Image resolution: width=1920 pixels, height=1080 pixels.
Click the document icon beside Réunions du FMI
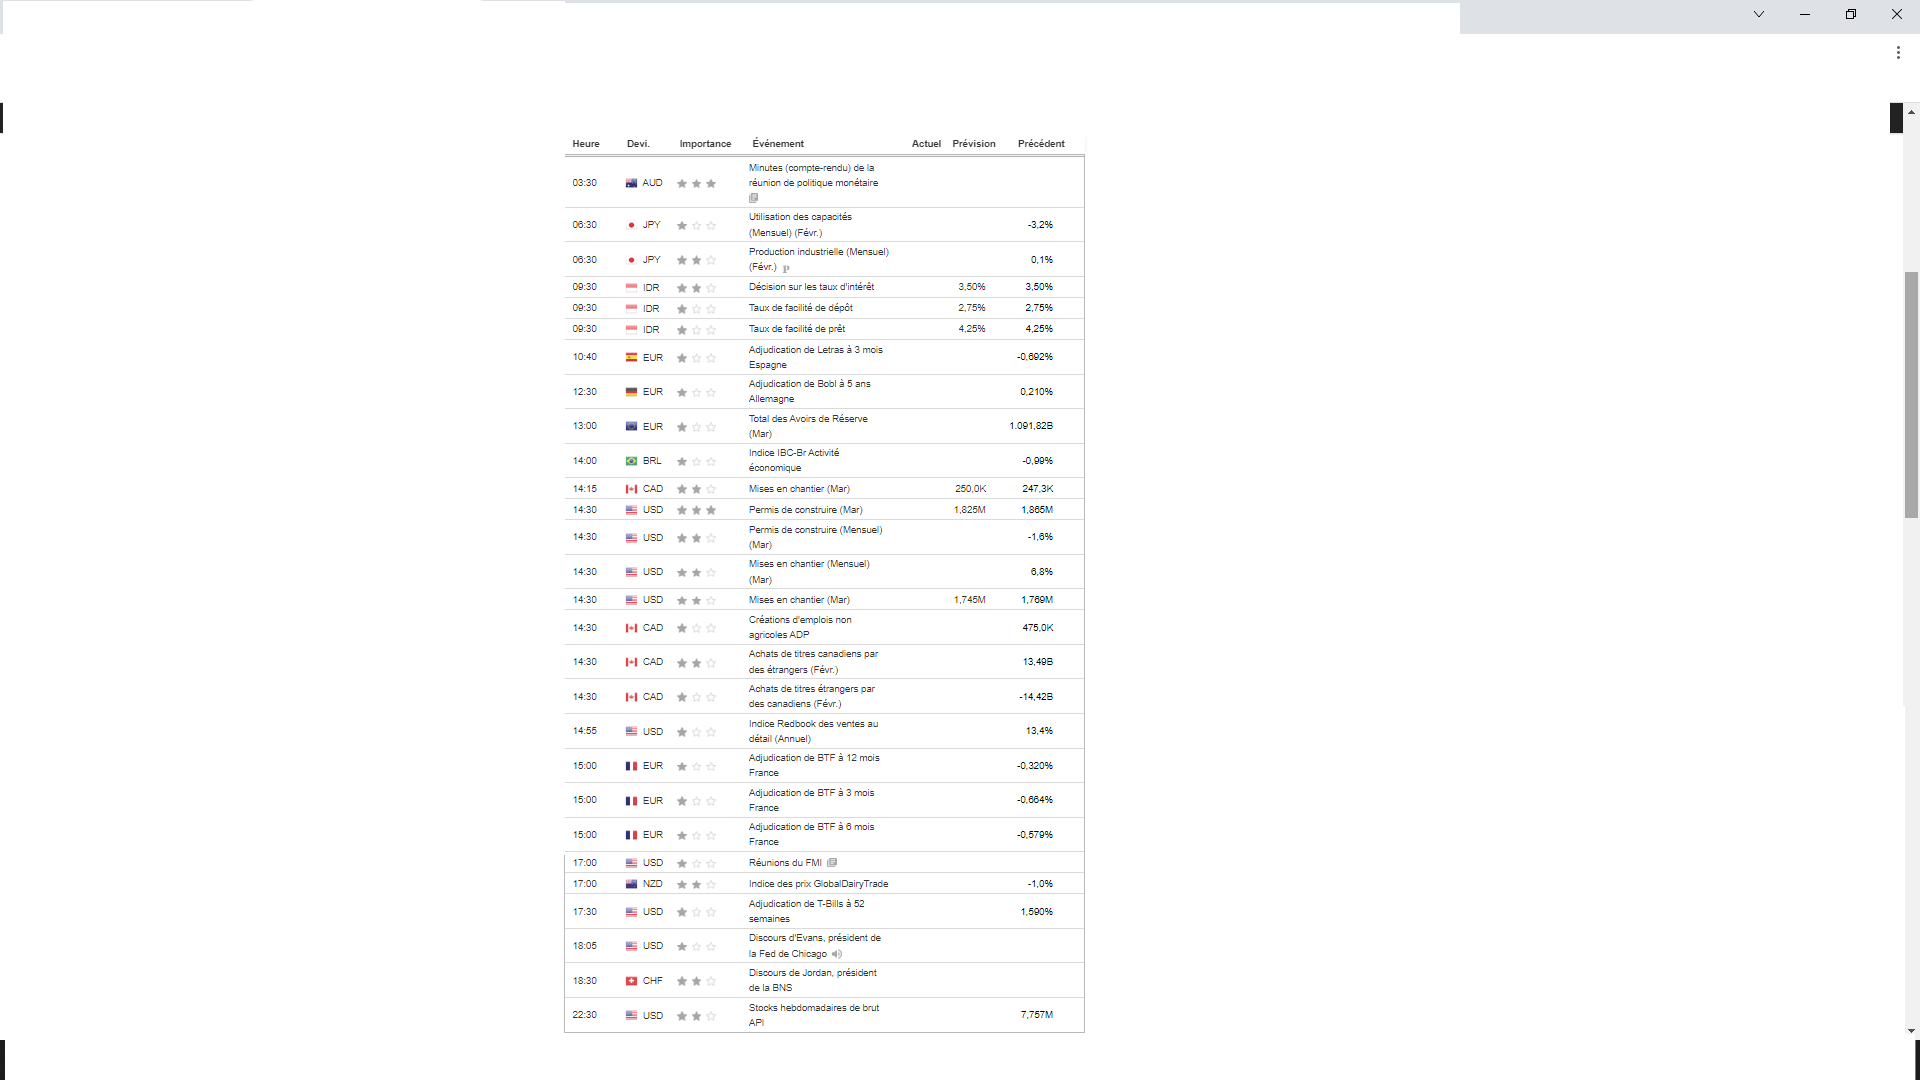click(x=832, y=863)
